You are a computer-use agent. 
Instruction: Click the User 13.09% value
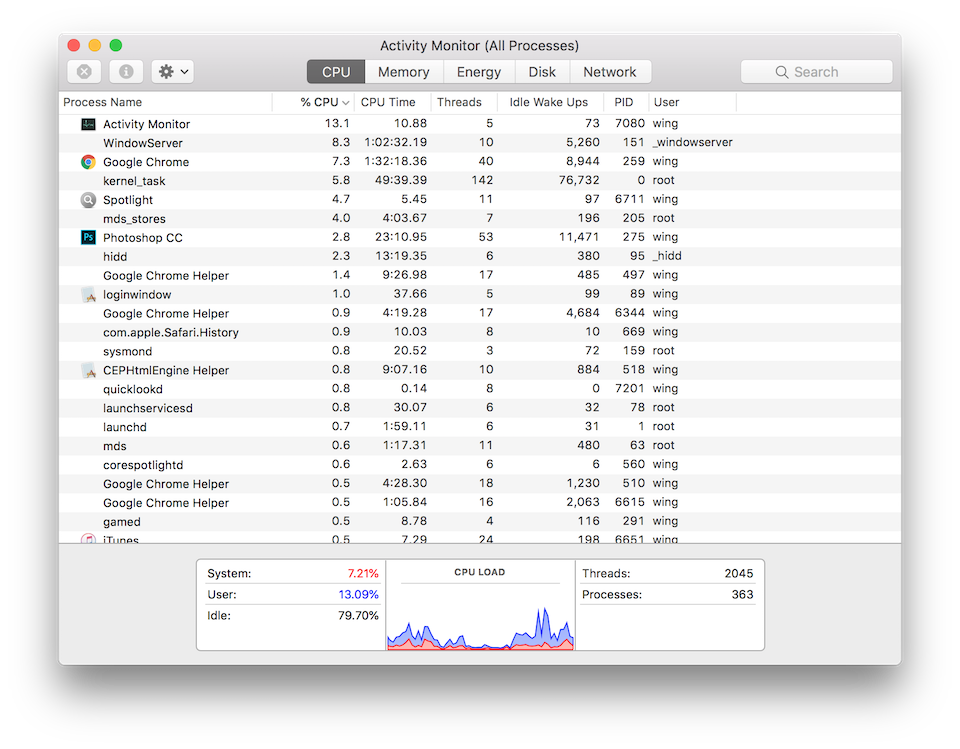359,595
